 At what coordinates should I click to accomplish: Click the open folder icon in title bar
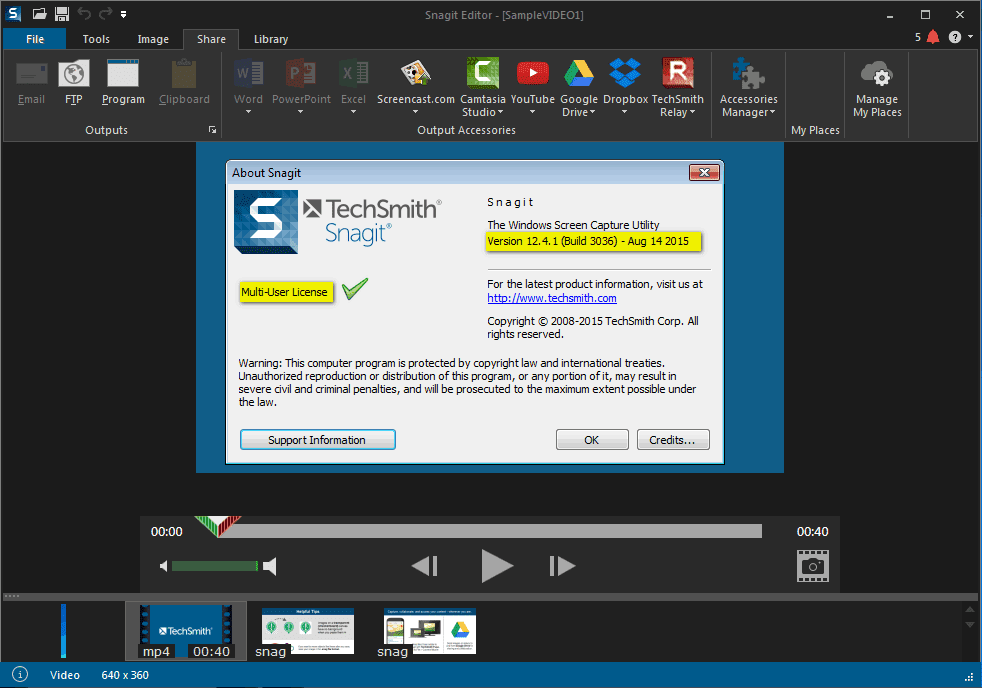(39, 14)
